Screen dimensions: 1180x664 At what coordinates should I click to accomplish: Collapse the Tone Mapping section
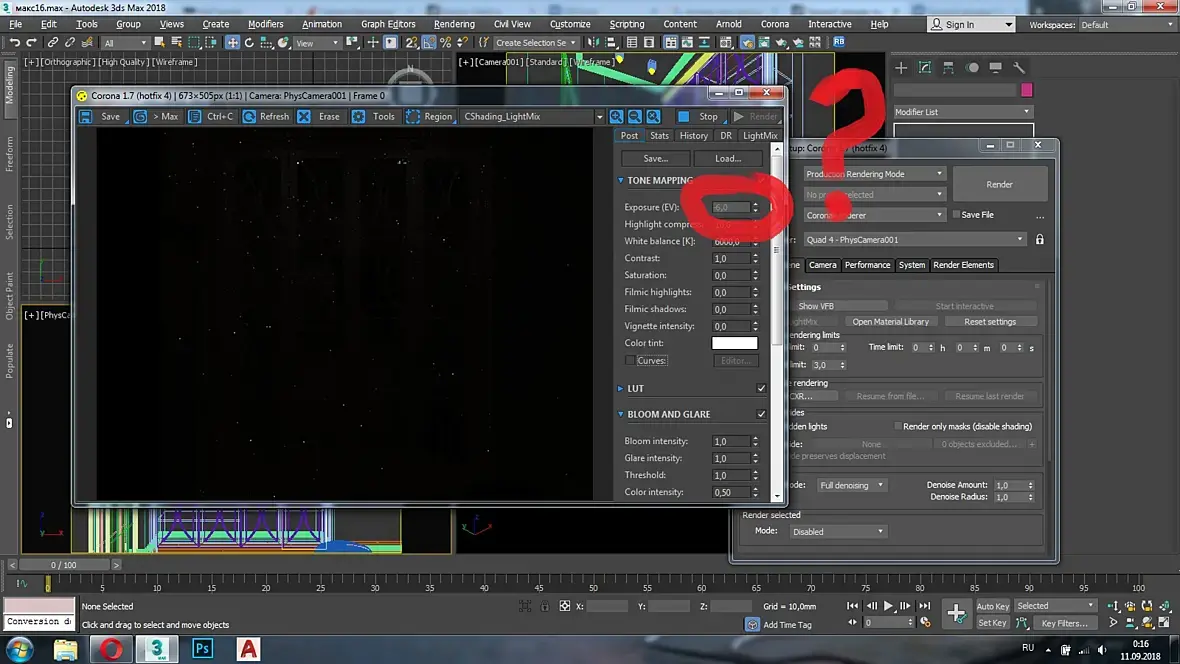click(621, 181)
